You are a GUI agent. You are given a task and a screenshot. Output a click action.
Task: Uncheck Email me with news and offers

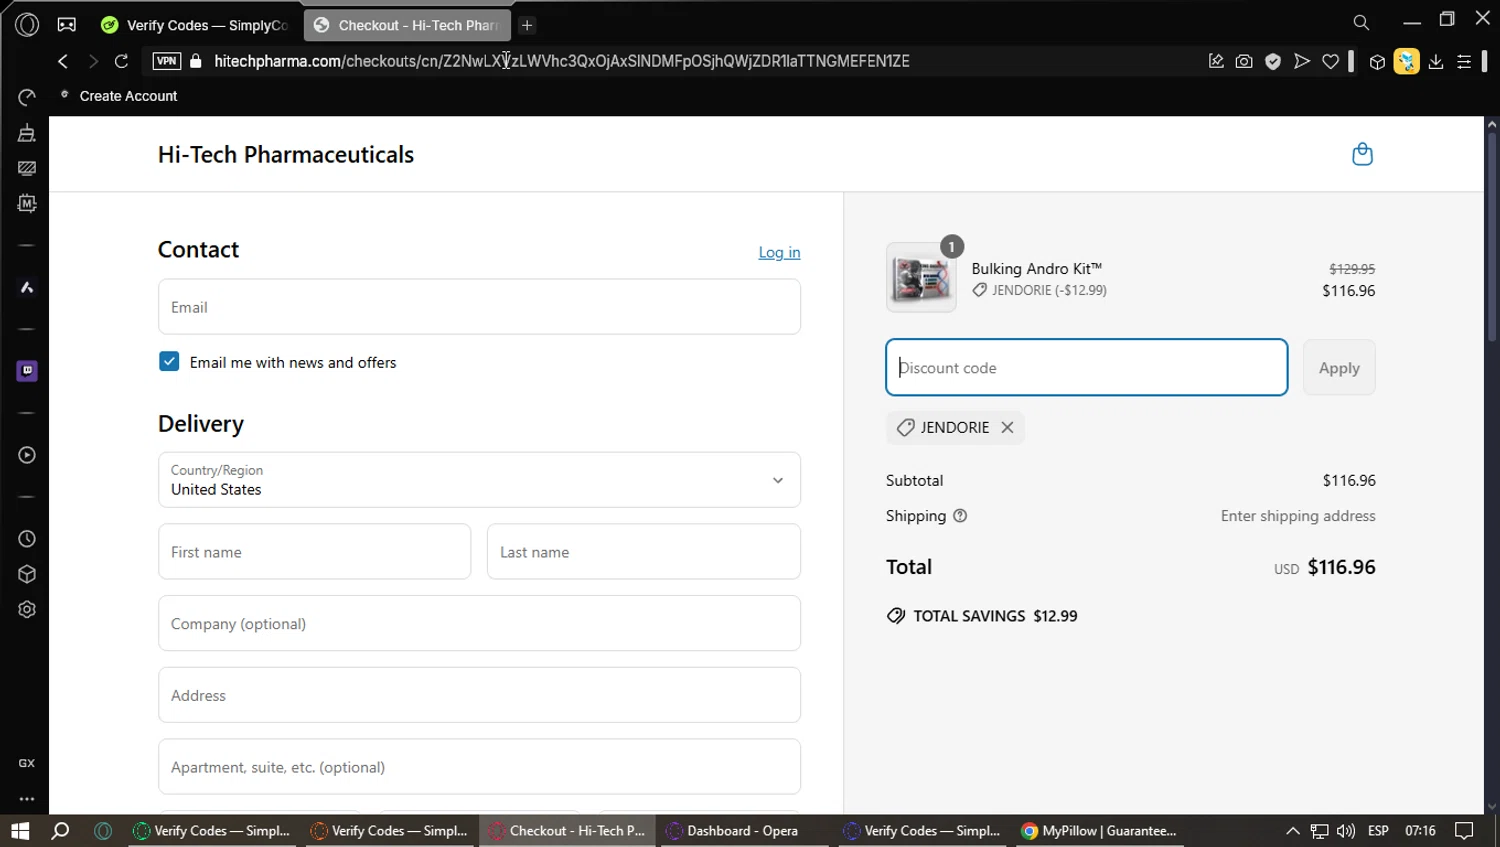point(169,362)
